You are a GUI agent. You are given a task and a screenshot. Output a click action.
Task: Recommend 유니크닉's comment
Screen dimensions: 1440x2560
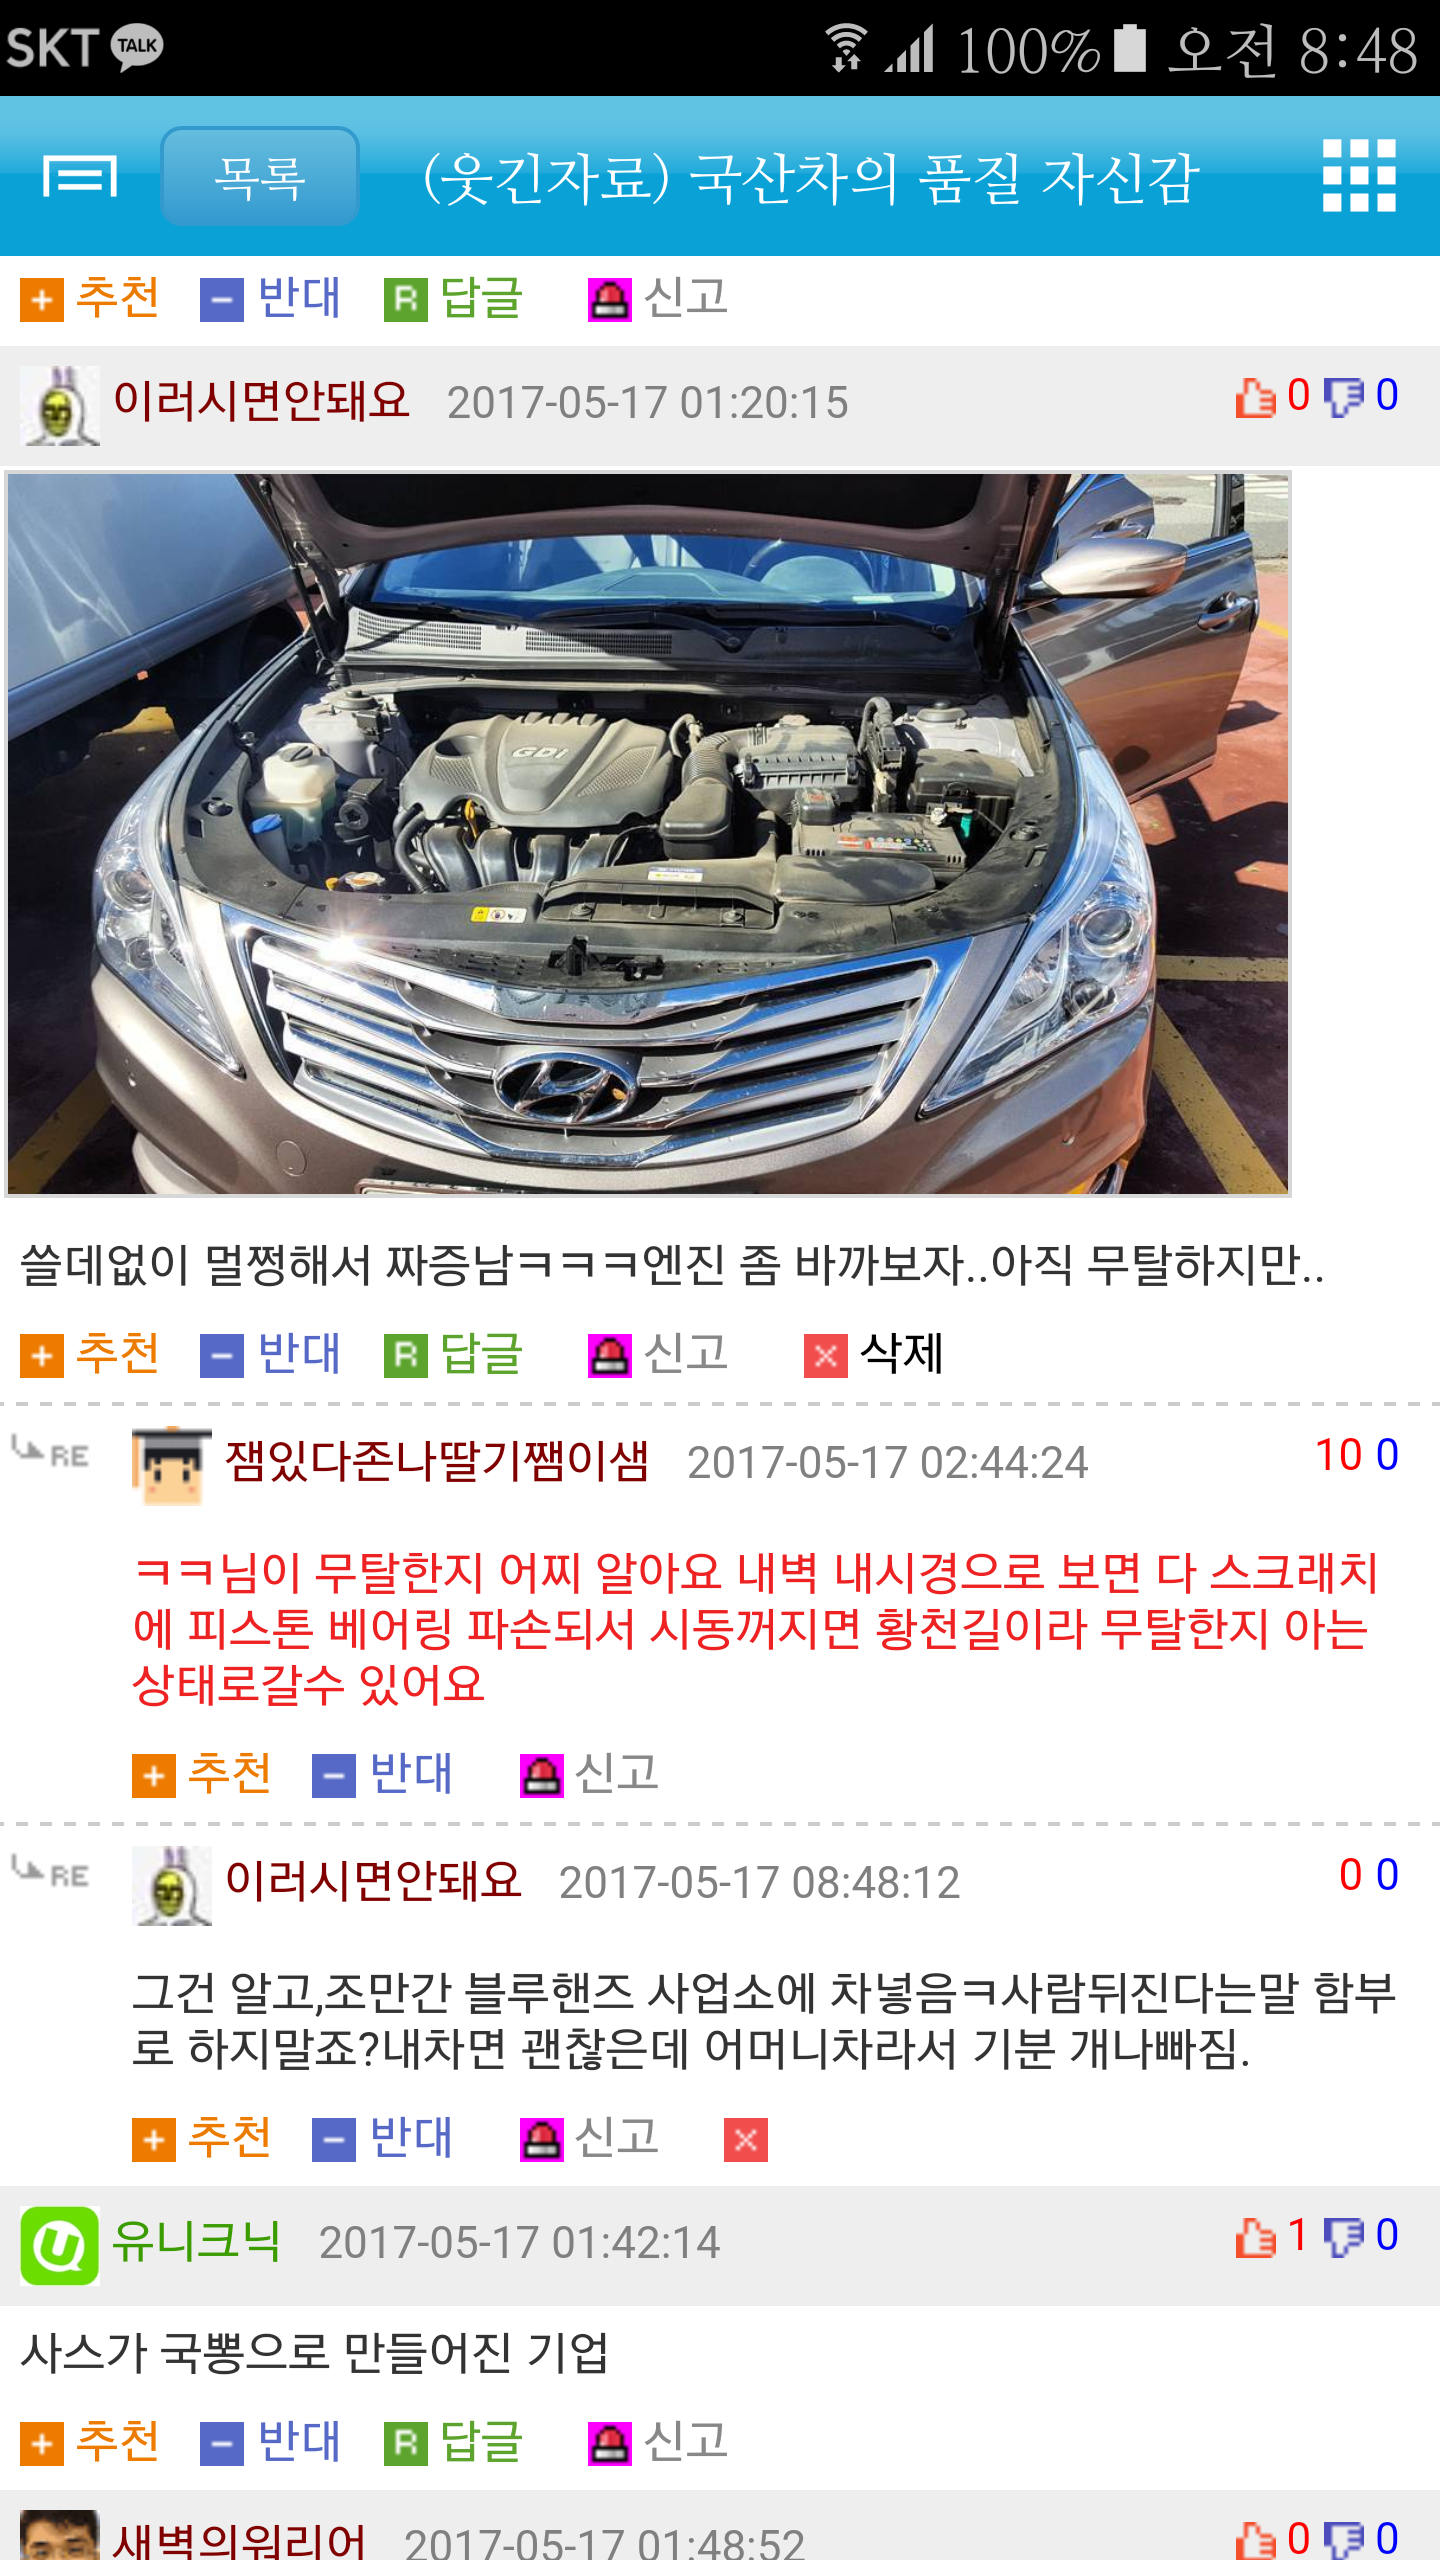click(x=90, y=2442)
